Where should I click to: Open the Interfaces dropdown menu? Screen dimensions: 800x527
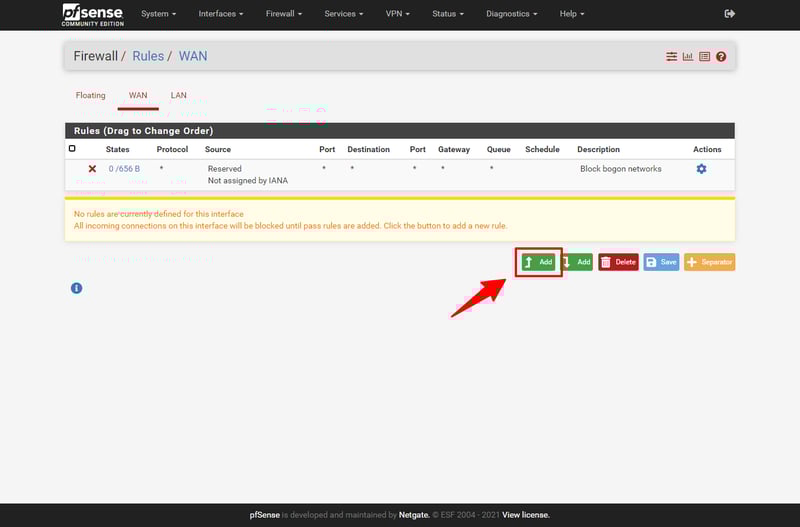221,14
